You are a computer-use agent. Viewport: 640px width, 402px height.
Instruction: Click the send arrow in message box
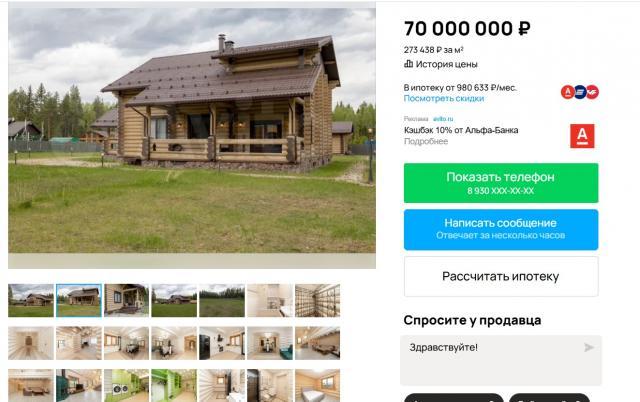point(588,347)
